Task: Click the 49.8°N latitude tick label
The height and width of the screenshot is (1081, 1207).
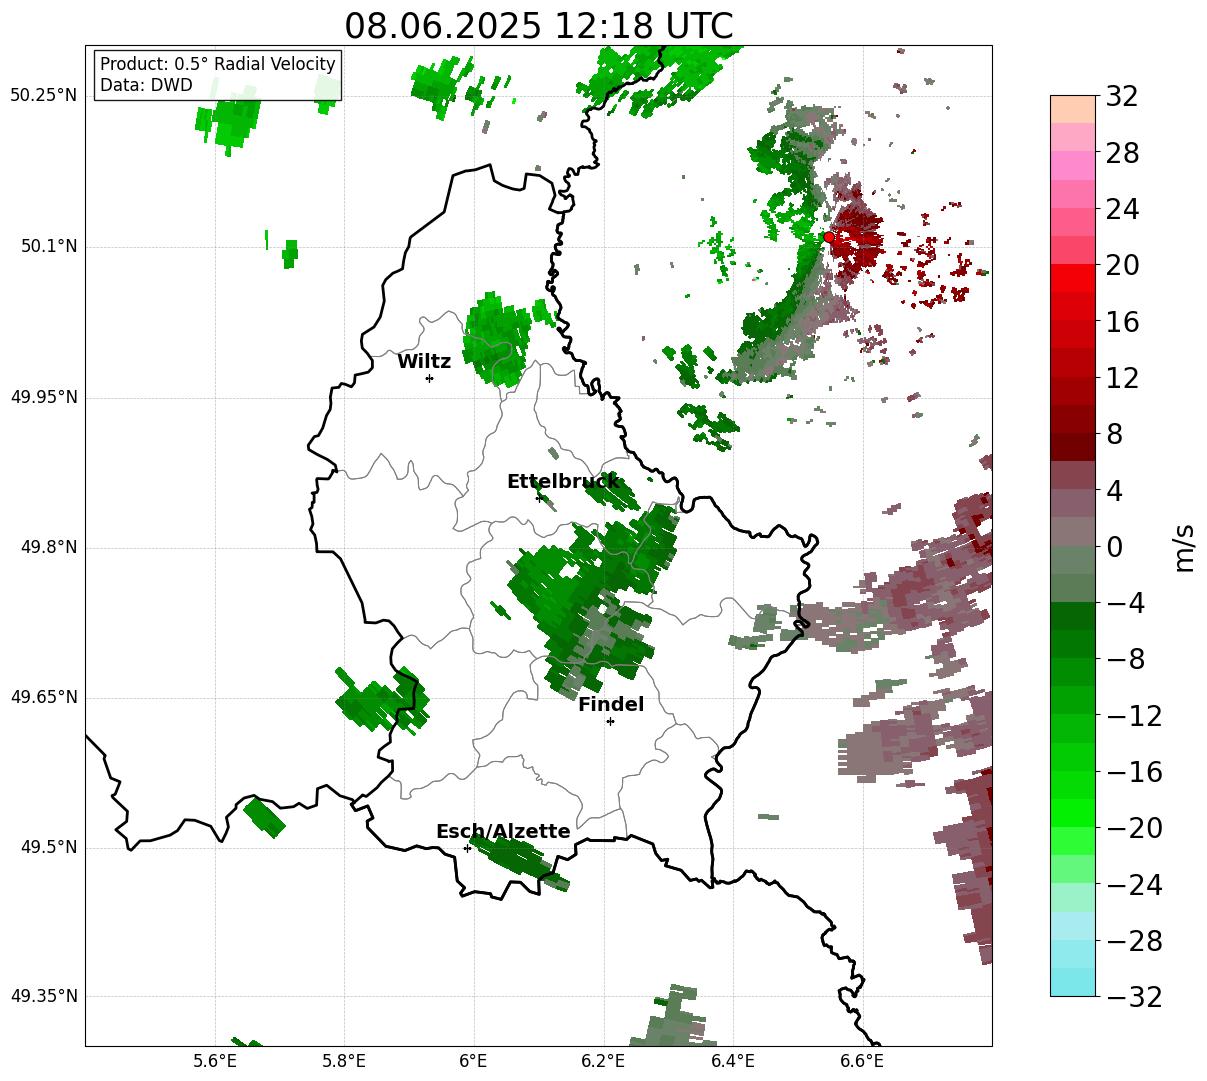Action: pyautogui.click(x=48, y=547)
